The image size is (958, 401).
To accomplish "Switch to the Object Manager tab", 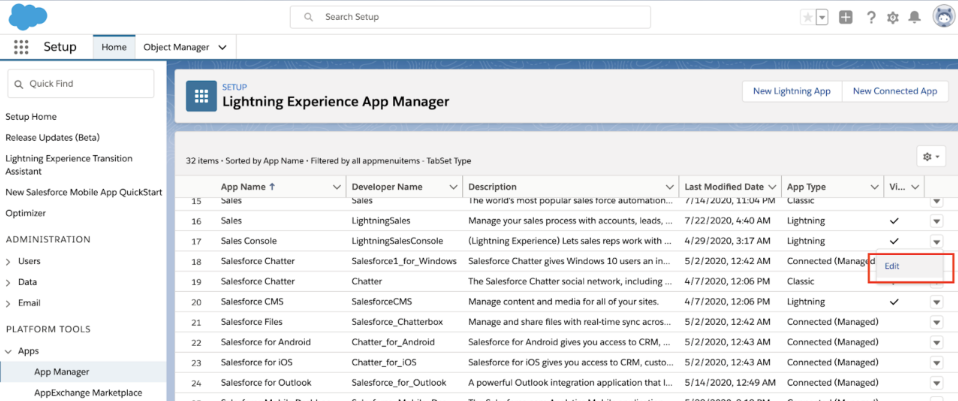I will 176,47.
